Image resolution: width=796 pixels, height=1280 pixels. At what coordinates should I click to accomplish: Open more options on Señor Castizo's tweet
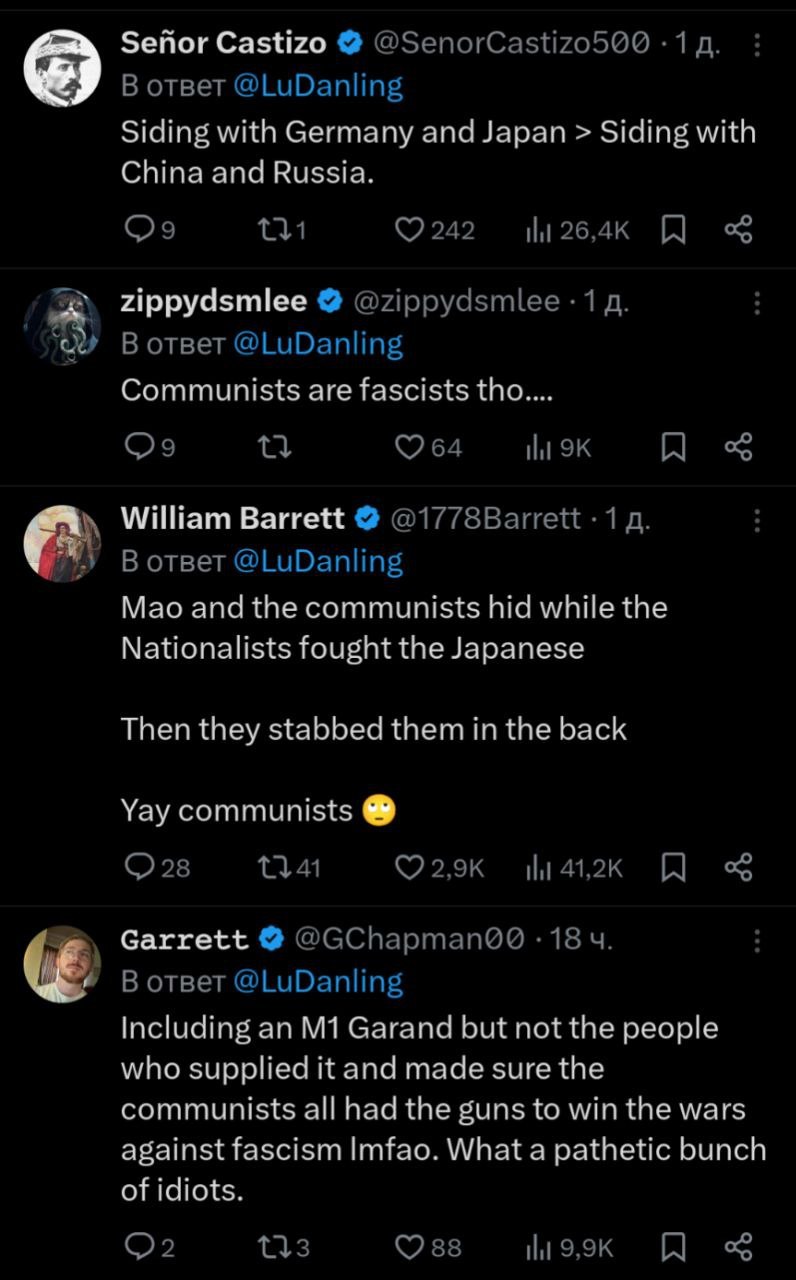pyautogui.click(x=757, y=44)
